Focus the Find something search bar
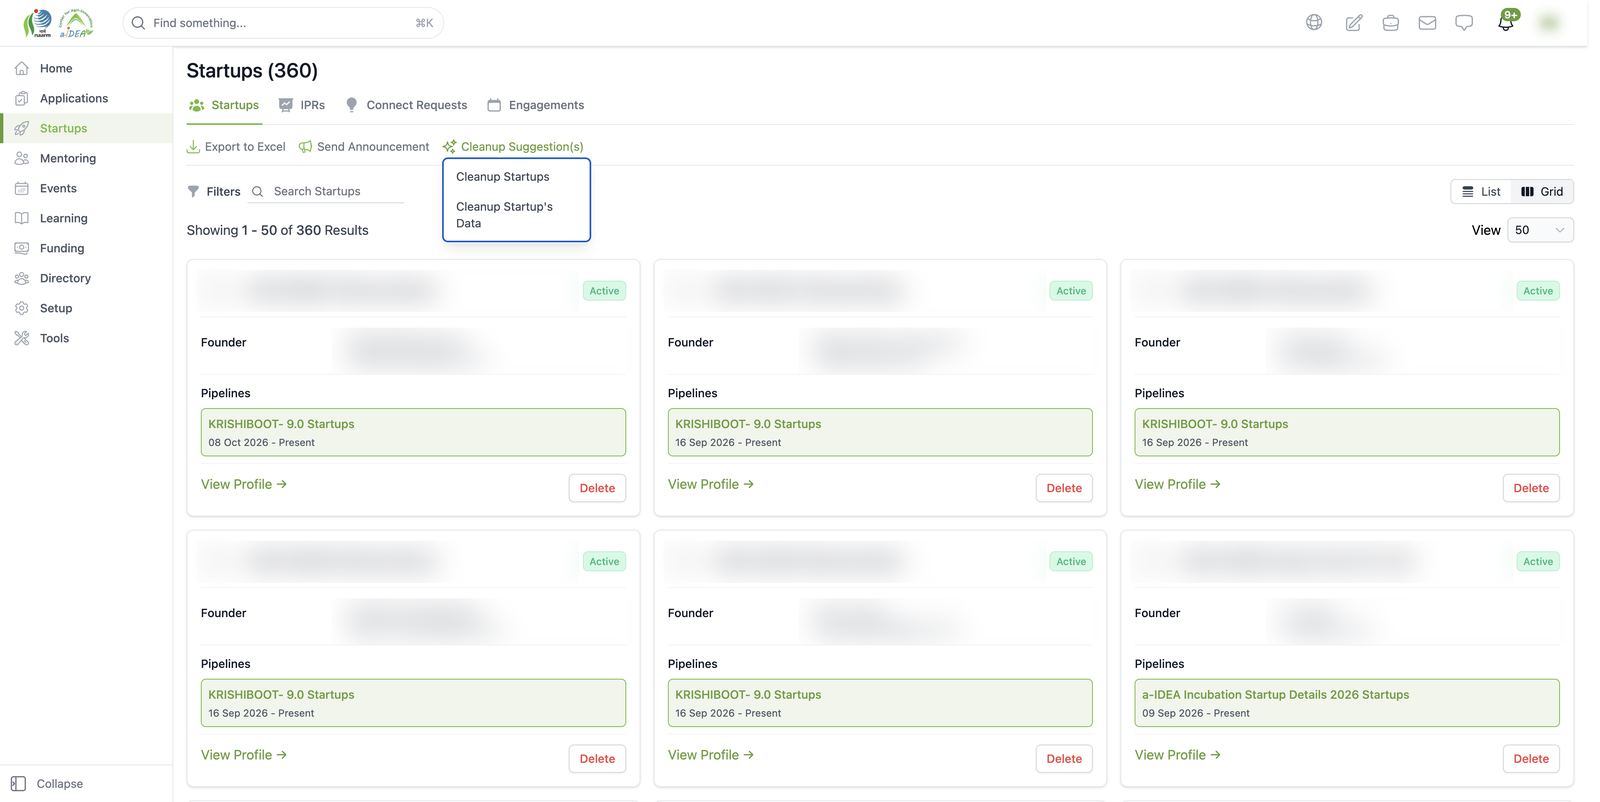Screen dimensions: 1600x802 [283, 22]
